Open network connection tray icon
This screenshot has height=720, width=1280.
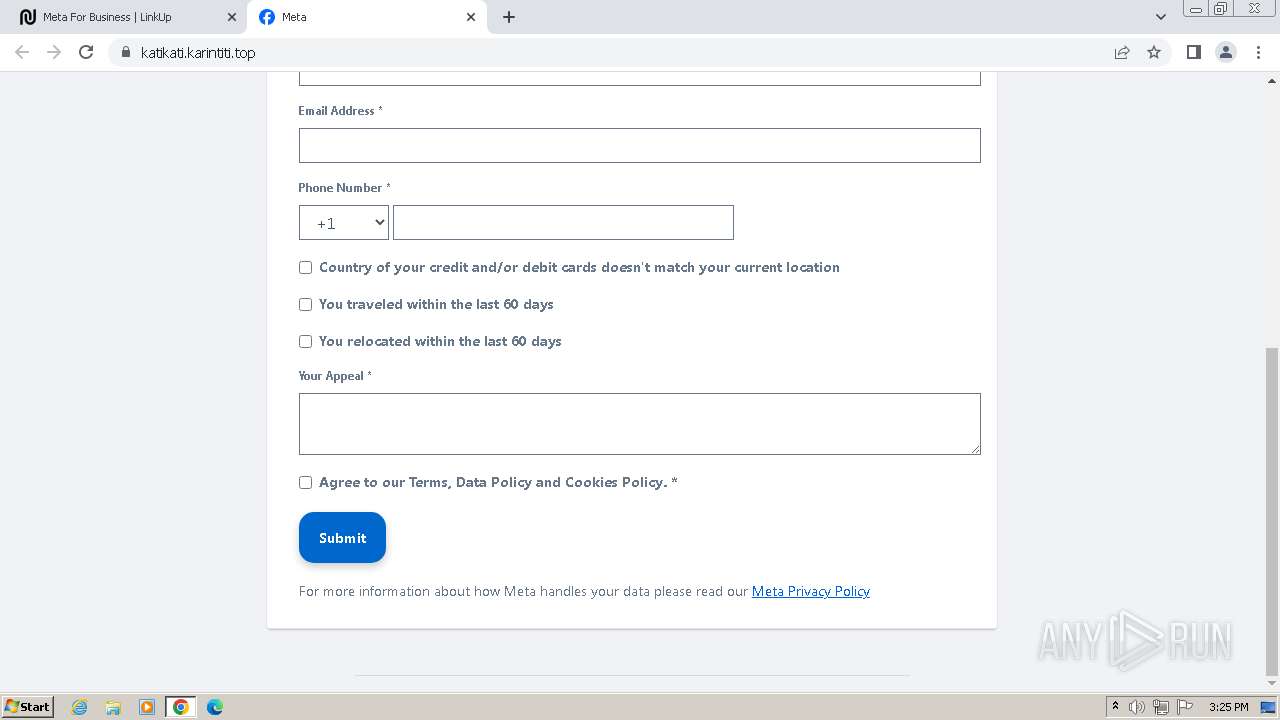pos(1161,707)
